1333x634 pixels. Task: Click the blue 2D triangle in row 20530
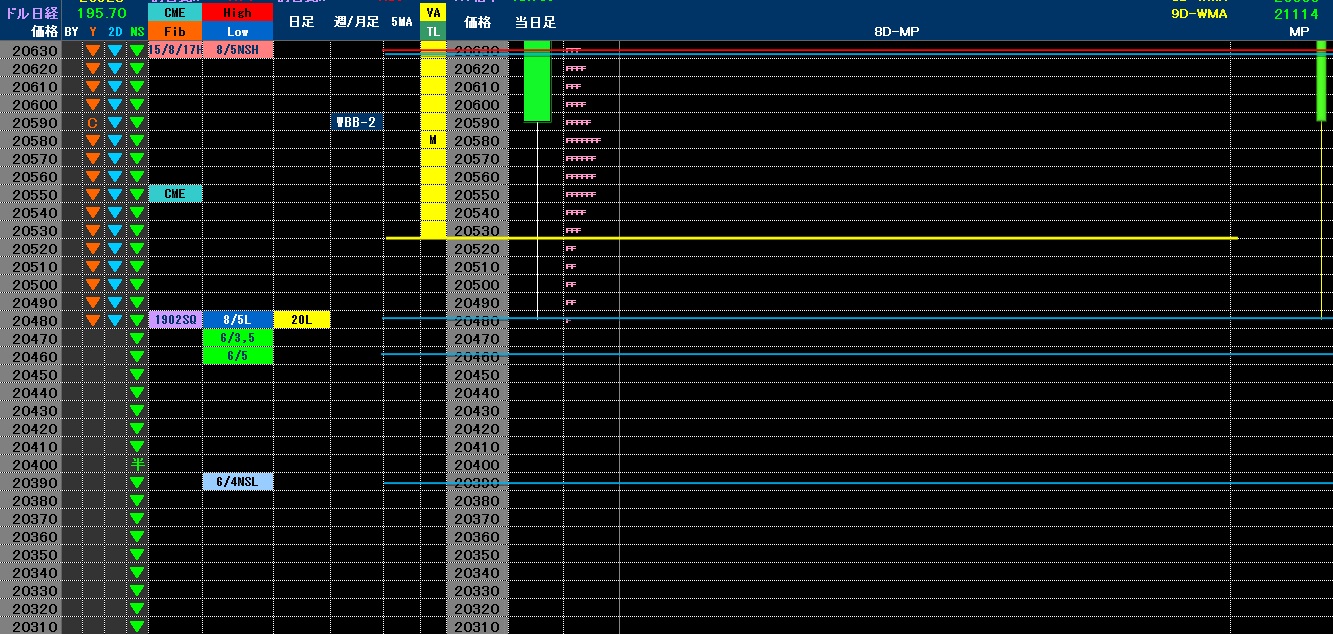[115, 230]
